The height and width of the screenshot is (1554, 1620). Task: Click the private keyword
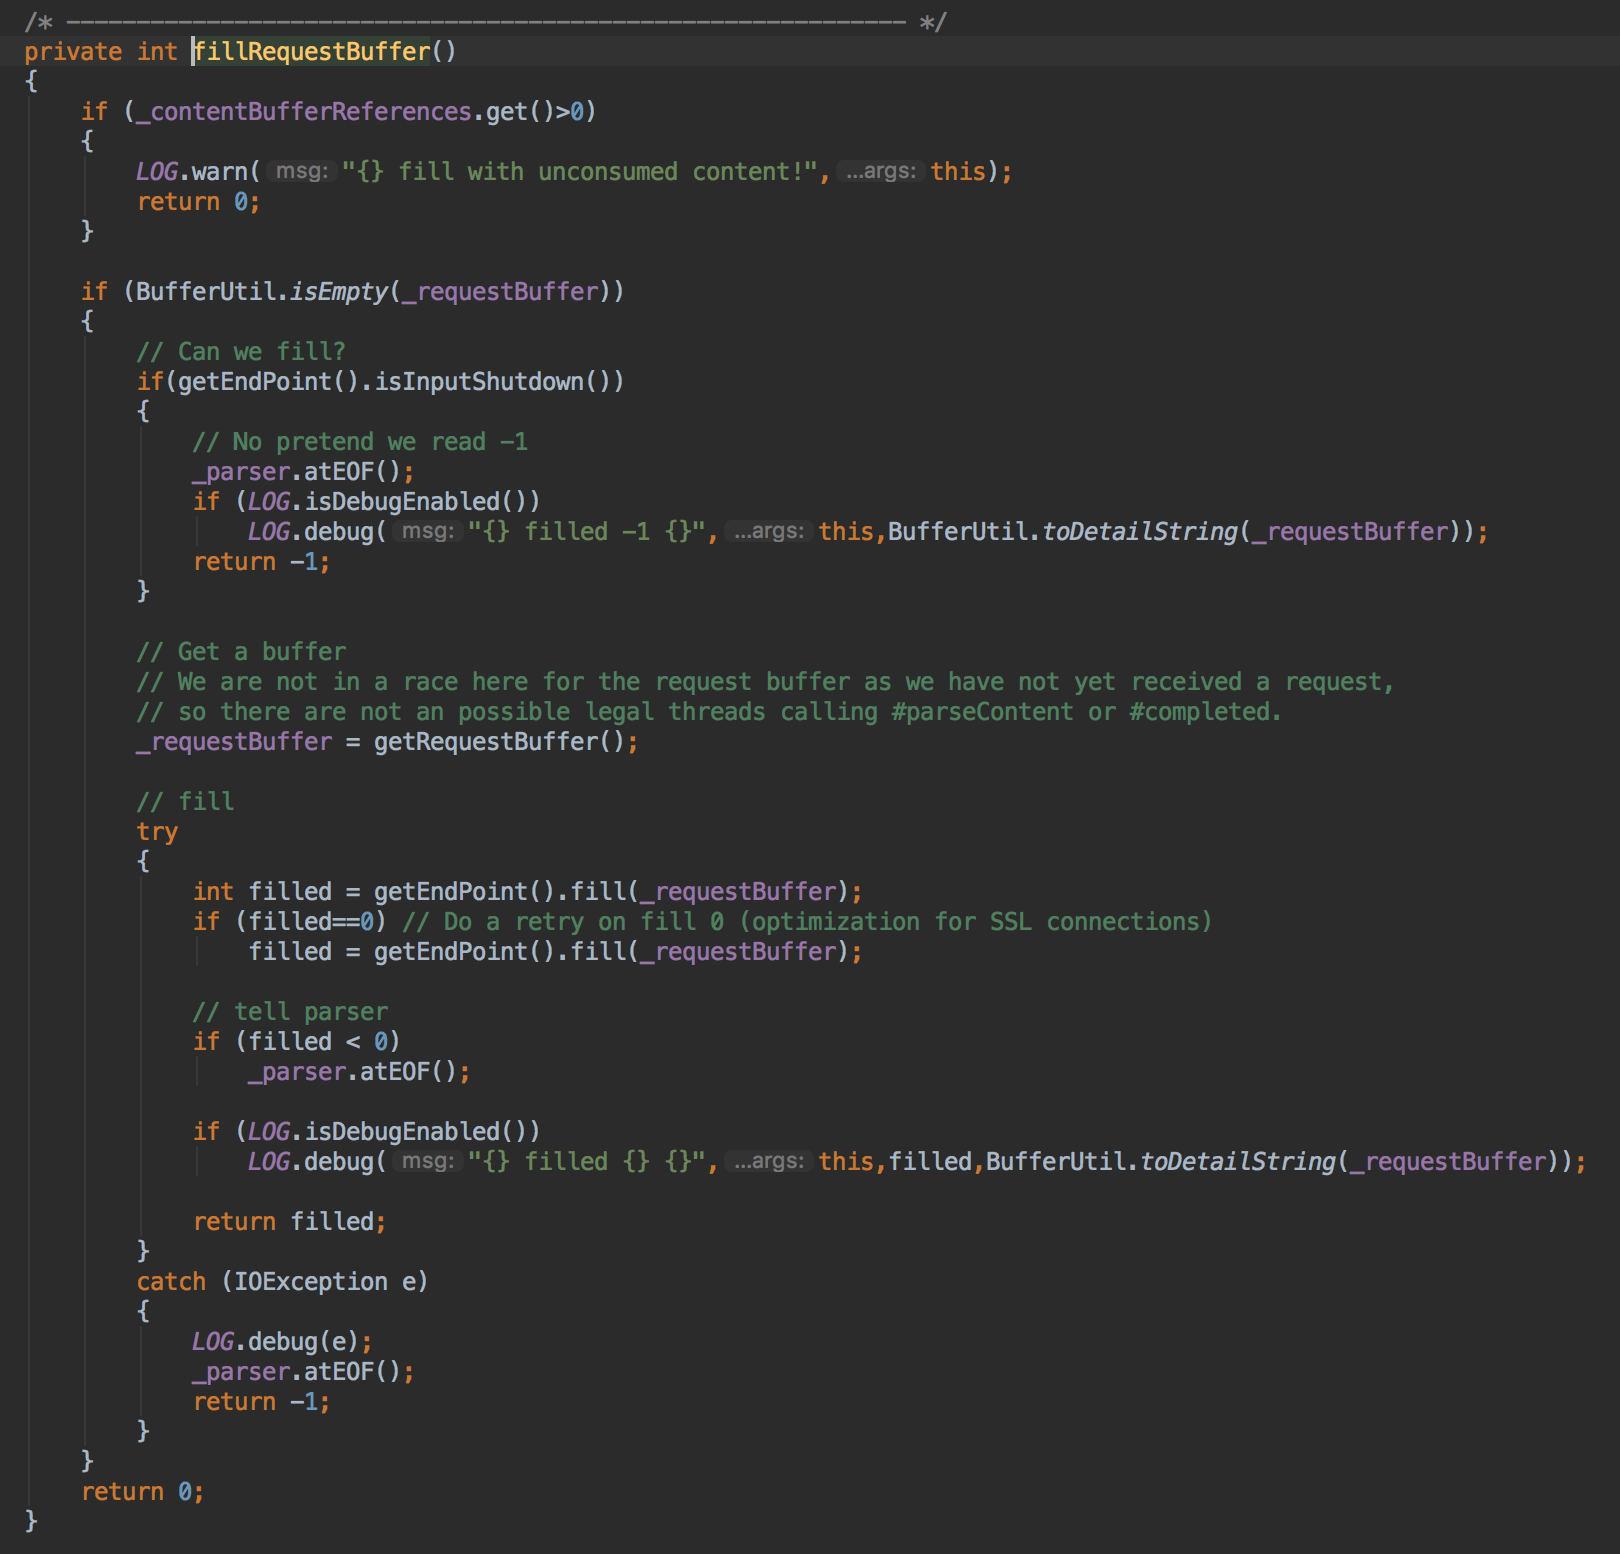(73, 51)
